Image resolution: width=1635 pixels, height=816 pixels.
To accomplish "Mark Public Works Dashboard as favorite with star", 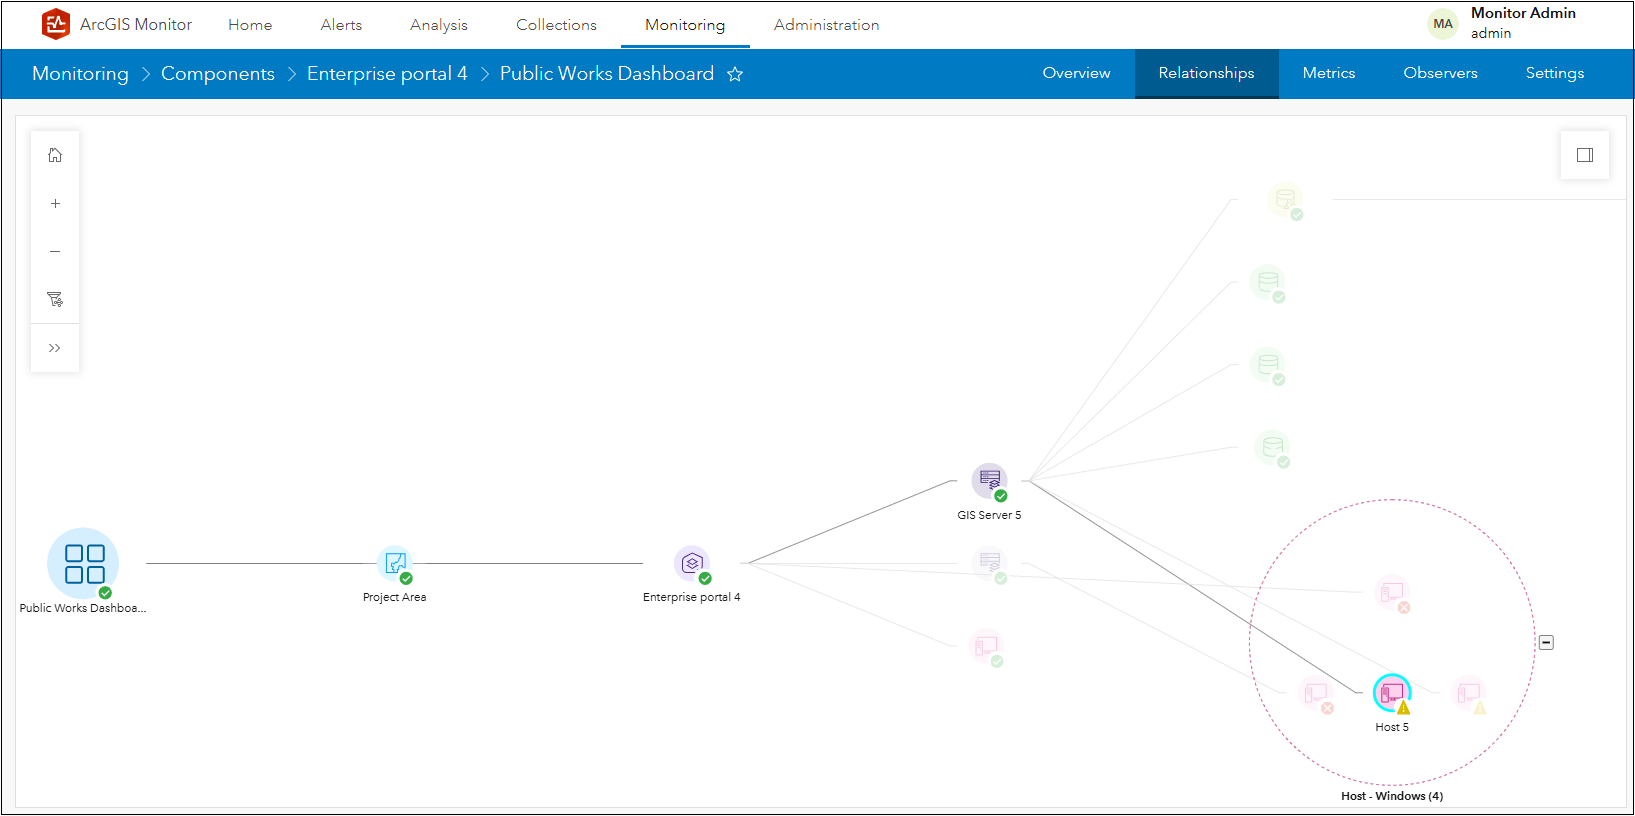I will [735, 74].
